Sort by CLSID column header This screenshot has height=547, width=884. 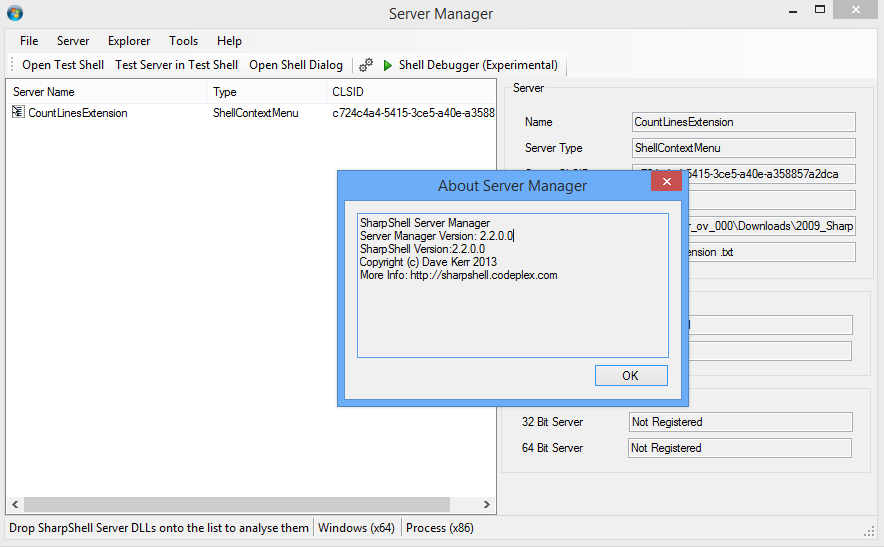(410, 91)
